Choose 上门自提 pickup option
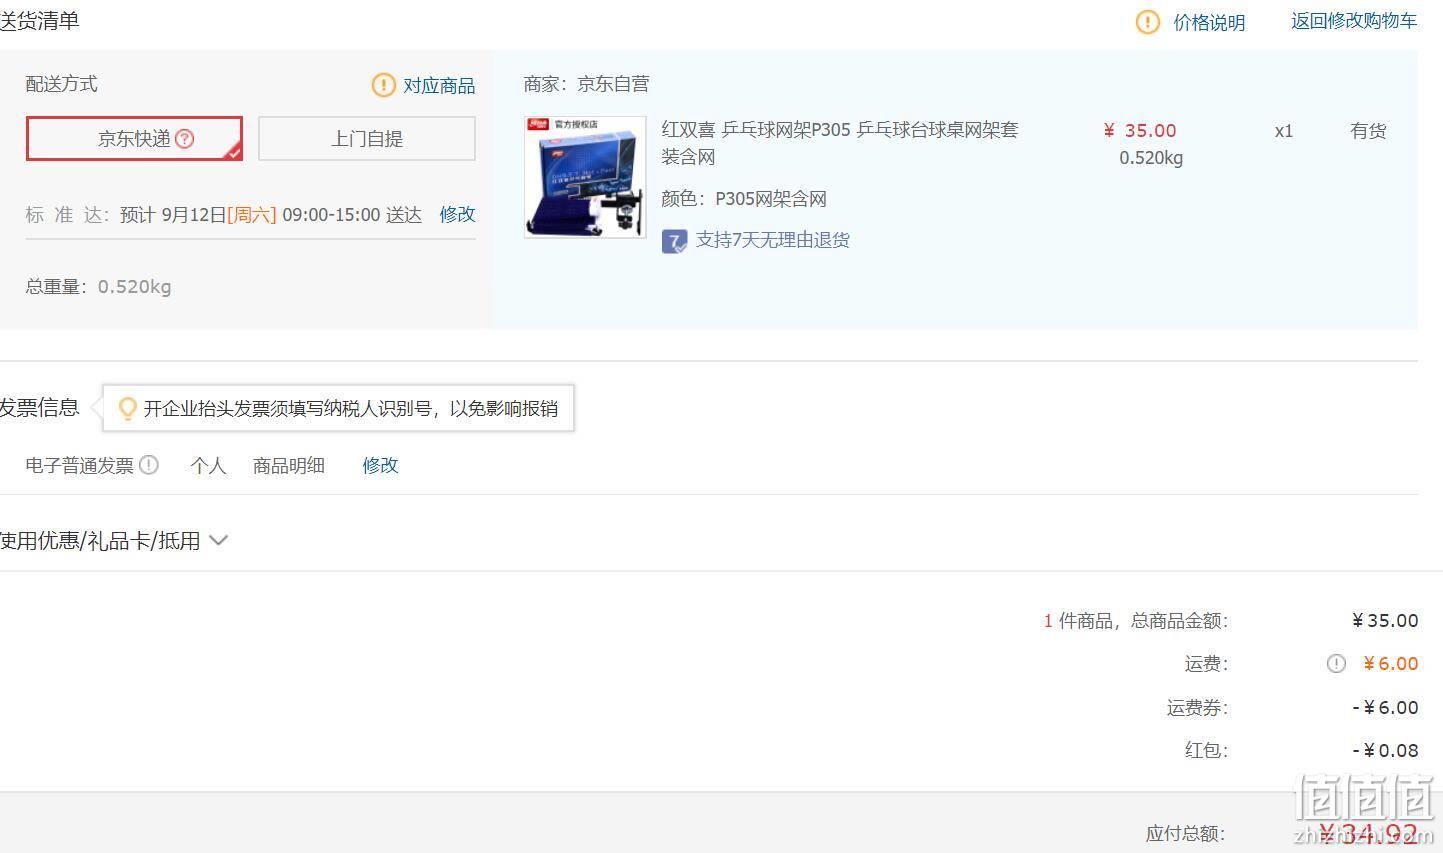 (367, 139)
